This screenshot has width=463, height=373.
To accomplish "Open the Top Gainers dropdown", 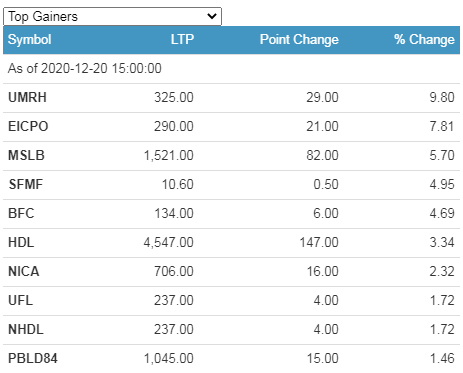I will point(112,16).
